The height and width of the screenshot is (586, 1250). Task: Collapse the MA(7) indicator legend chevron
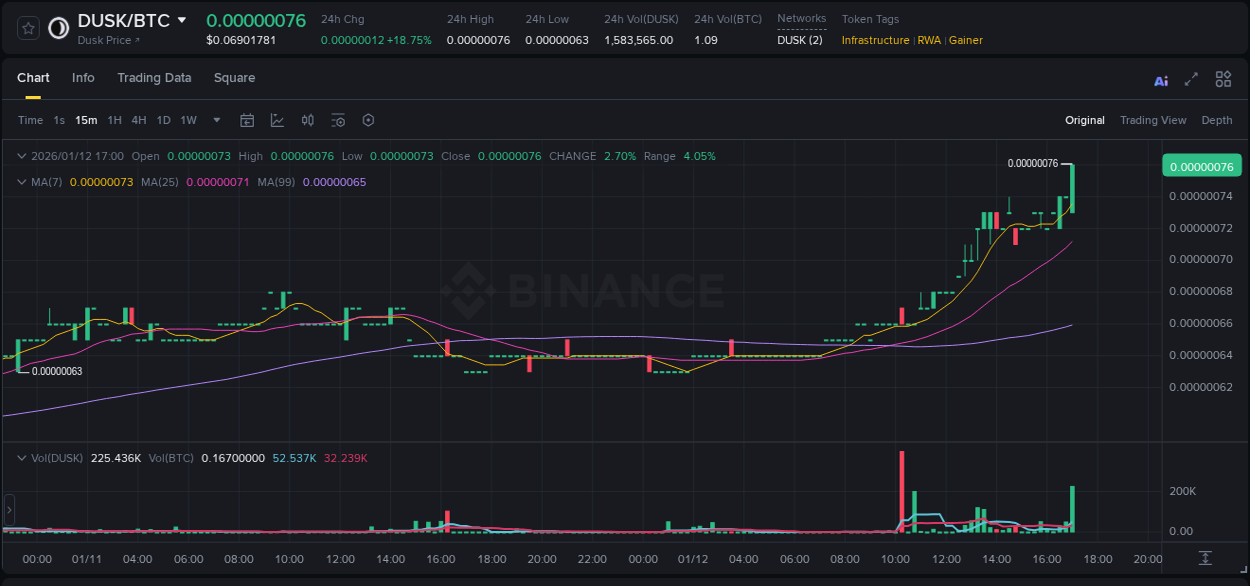click(22, 182)
